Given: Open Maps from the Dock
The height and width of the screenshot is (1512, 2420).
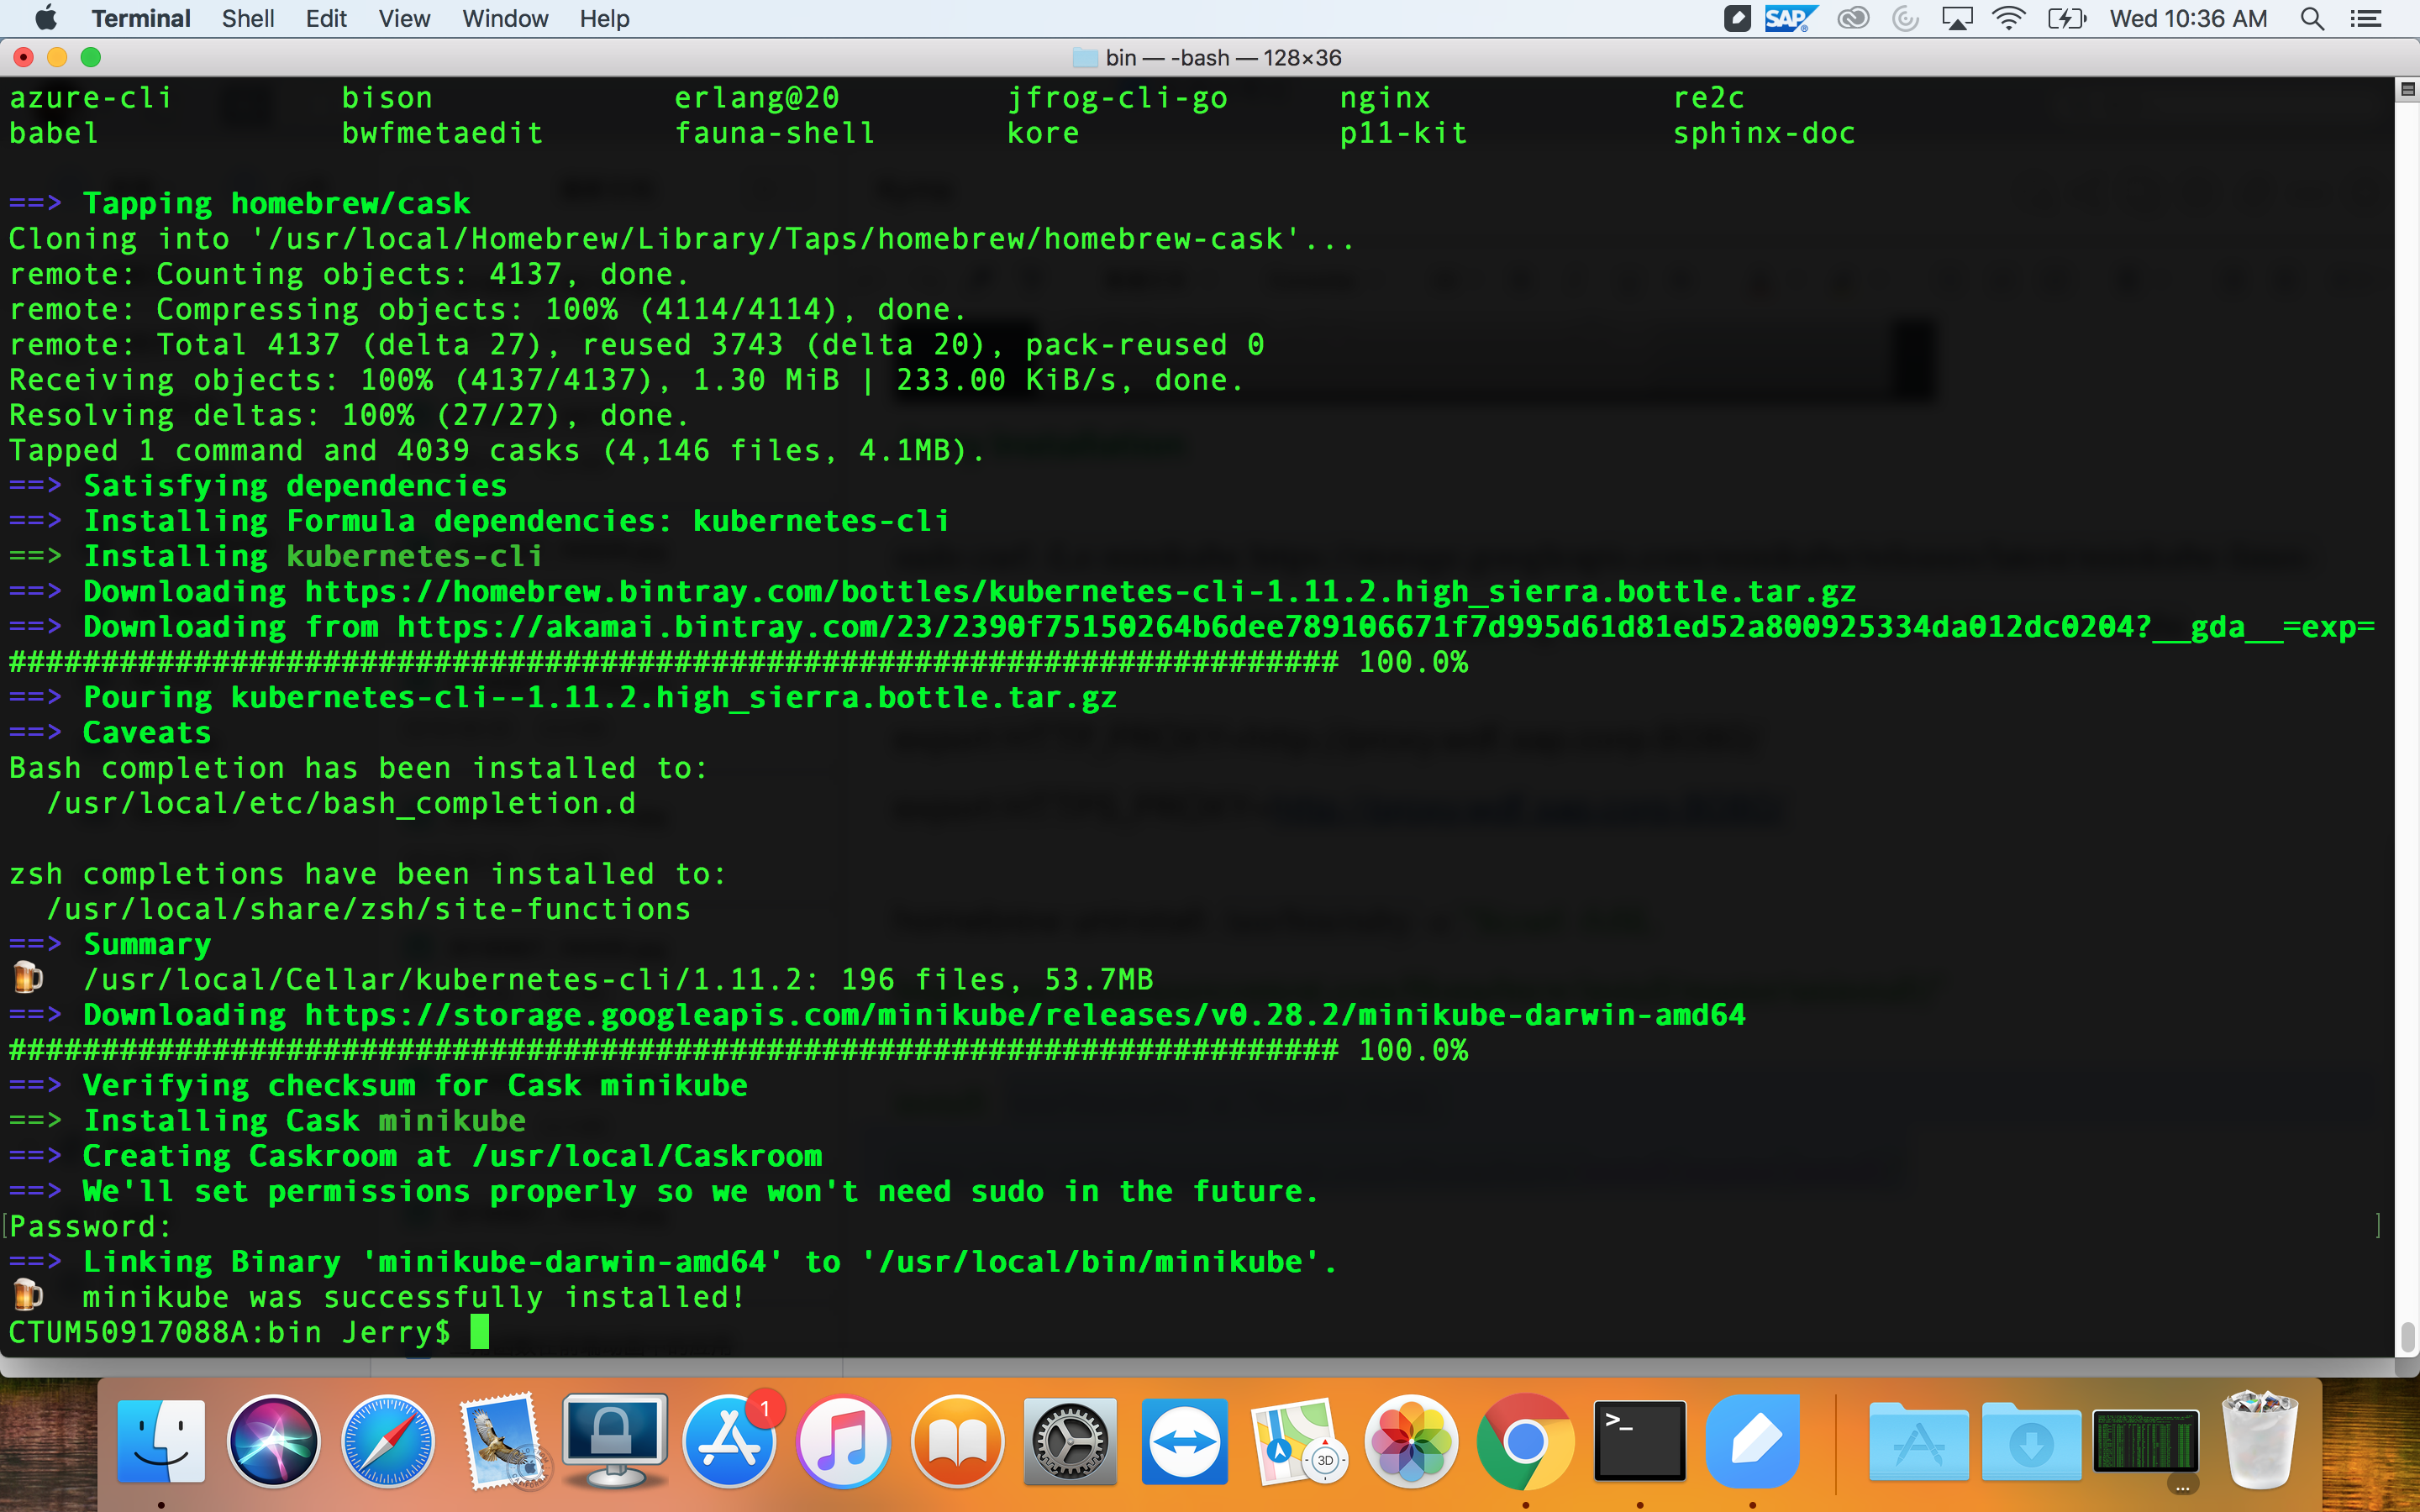Looking at the screenshot, I should click(1298, 1441).
